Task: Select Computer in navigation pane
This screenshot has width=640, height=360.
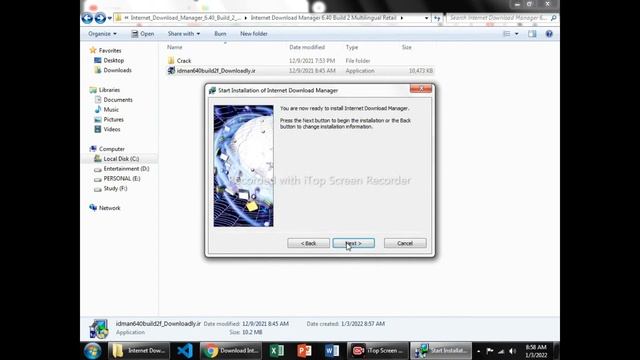Action: click(x=112, y=149)
